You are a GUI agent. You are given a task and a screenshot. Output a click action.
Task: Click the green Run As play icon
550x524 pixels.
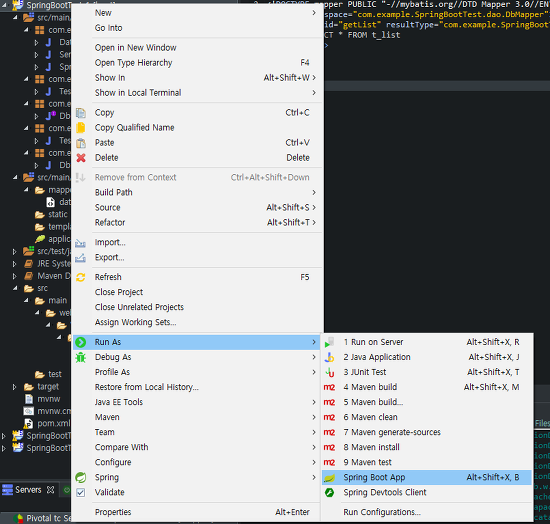coord(81,342)
